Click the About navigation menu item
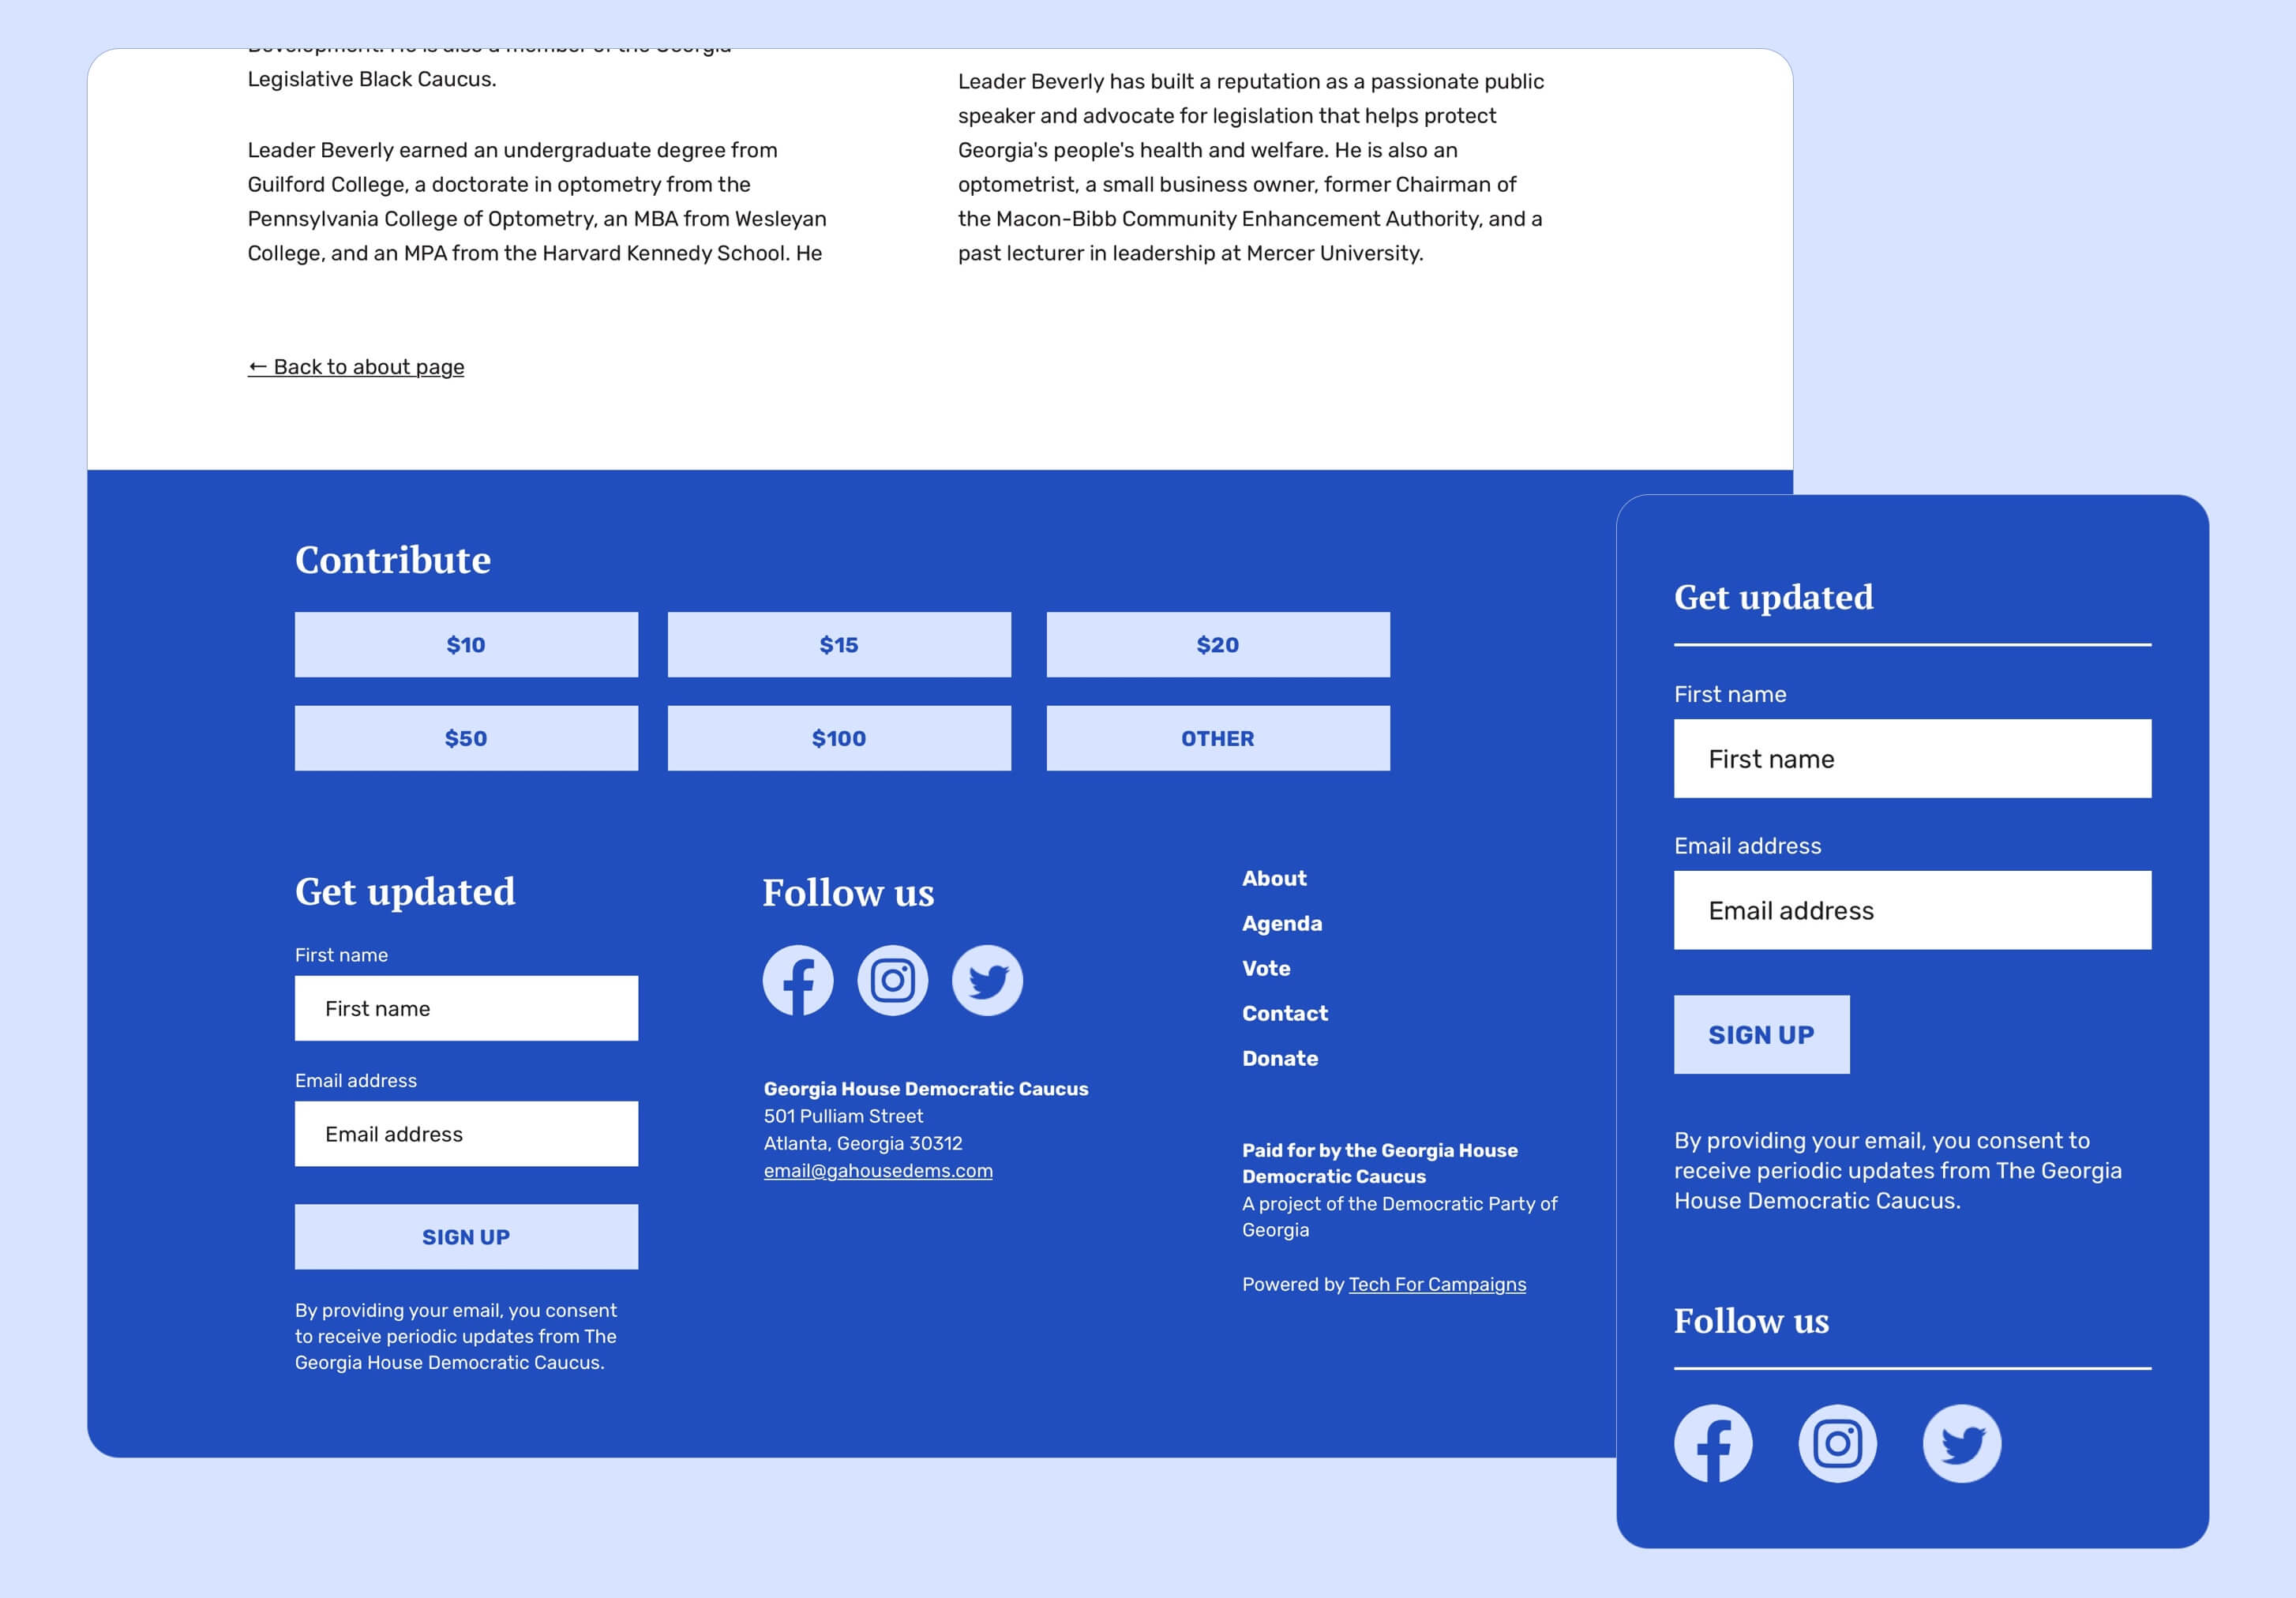2296x1598 pixels. 1272,877
